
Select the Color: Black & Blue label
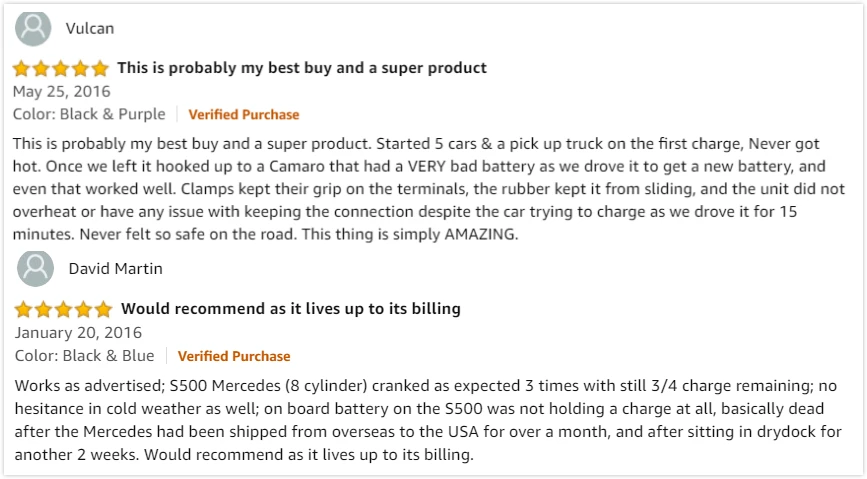click(x=85, y=355)
